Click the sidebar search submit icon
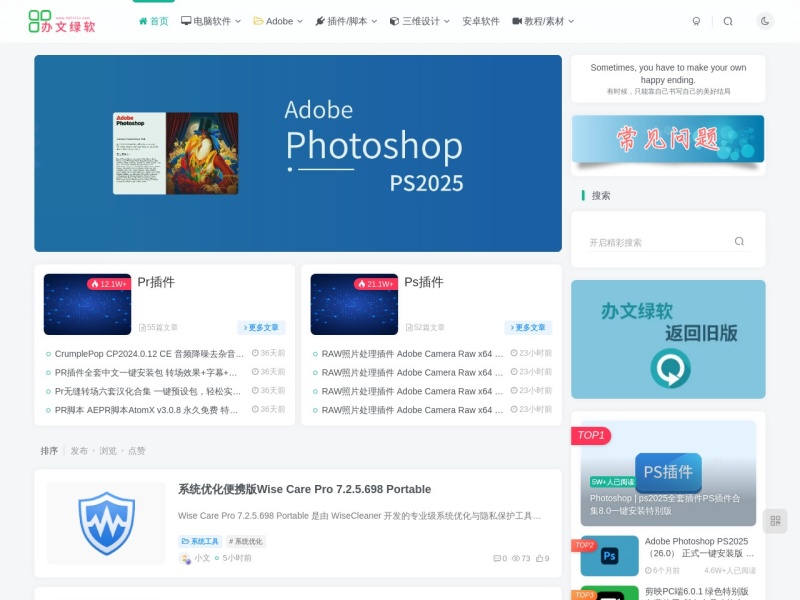Screen dimensions: 800x600 (x=739, y=241)
